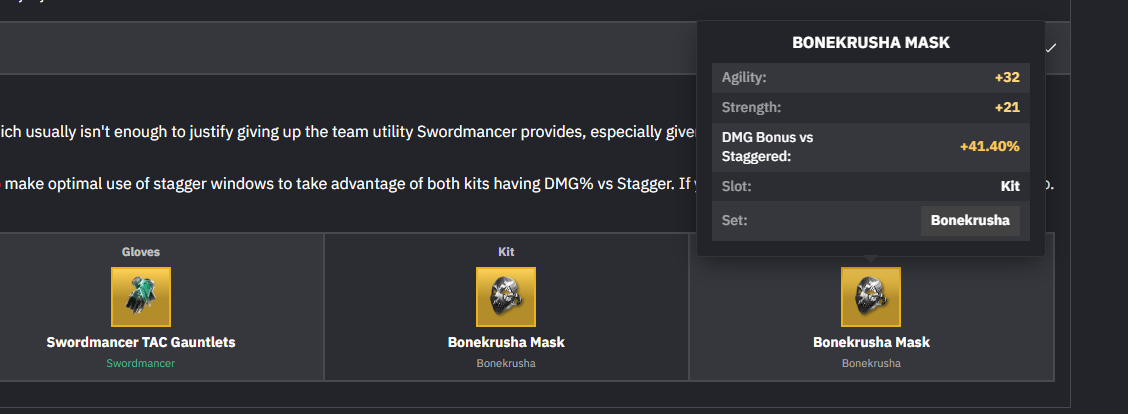Click the Bonekrusha Mask icon under Kit label
This screenshot has width=1128, height=414.
(506, 297)
